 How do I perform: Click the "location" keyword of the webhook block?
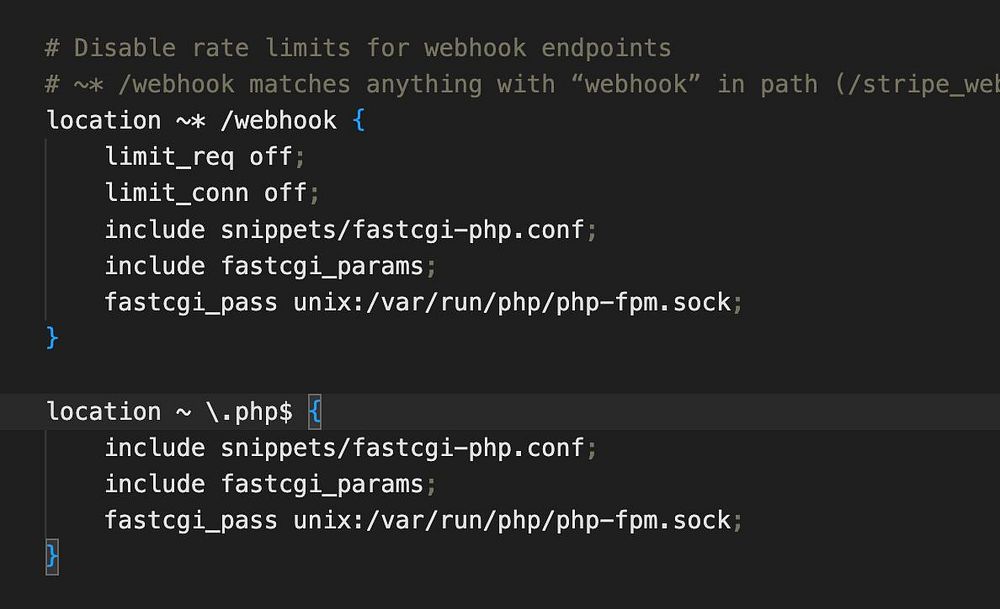(x=104, y=121)
